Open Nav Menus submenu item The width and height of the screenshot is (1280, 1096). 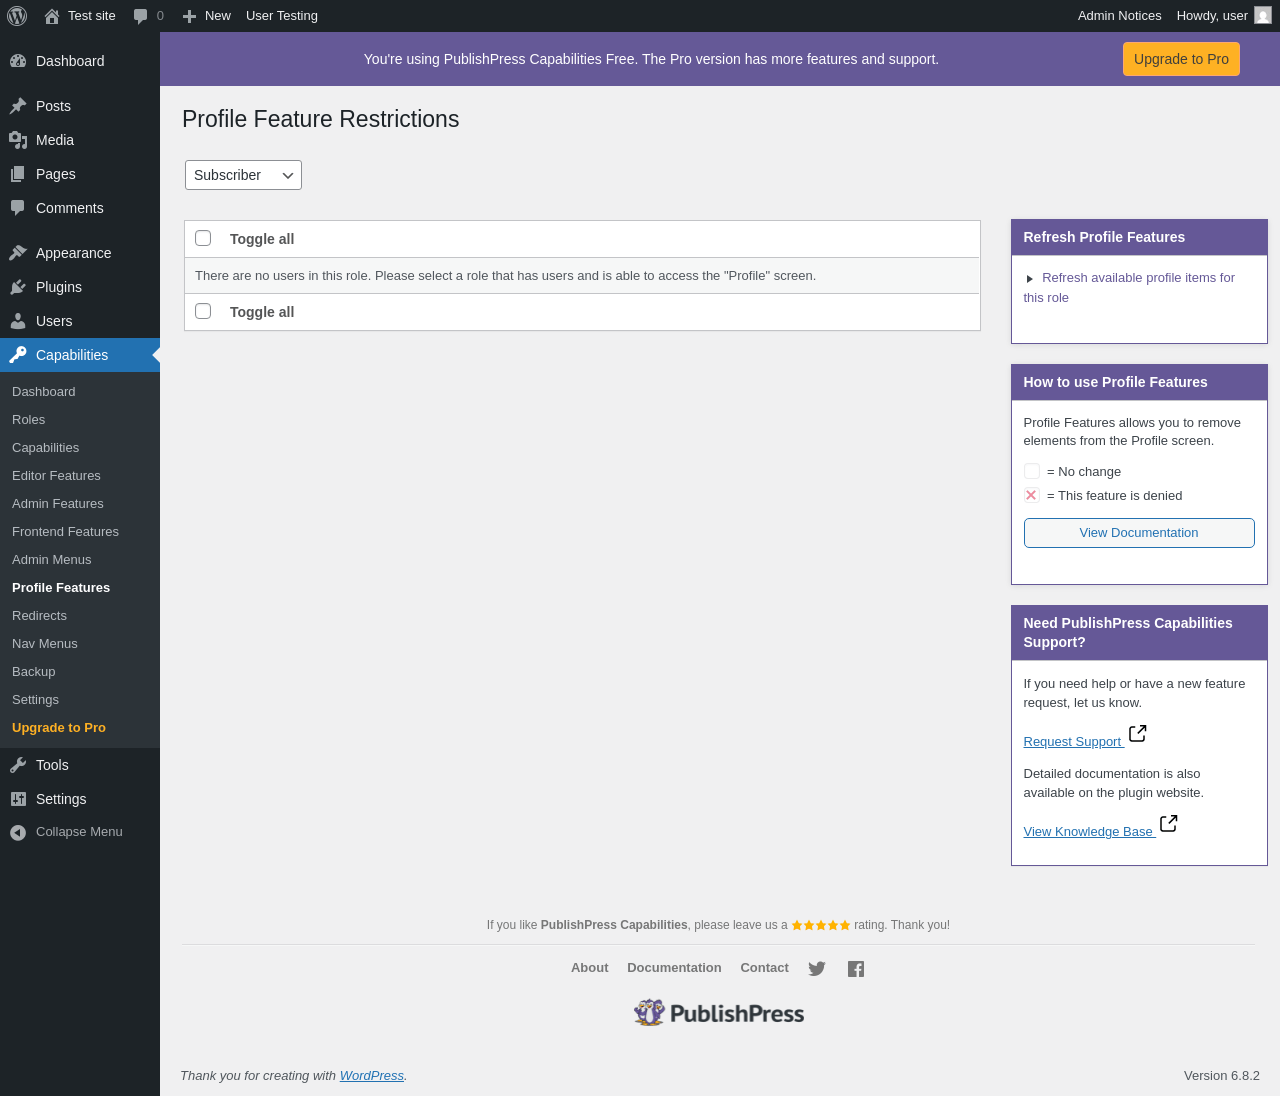click(x=45, y=644)
